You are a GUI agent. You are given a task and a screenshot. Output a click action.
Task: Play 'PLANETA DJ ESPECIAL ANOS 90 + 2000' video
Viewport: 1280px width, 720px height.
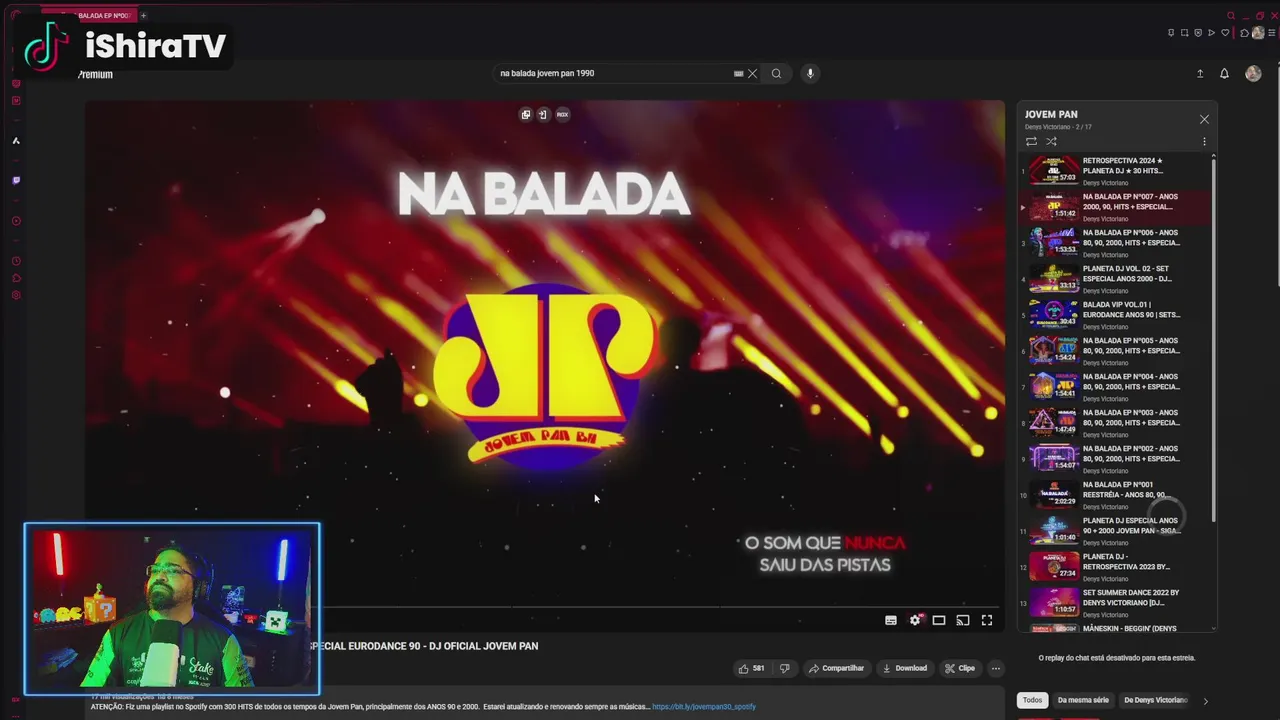[1114, 530]
